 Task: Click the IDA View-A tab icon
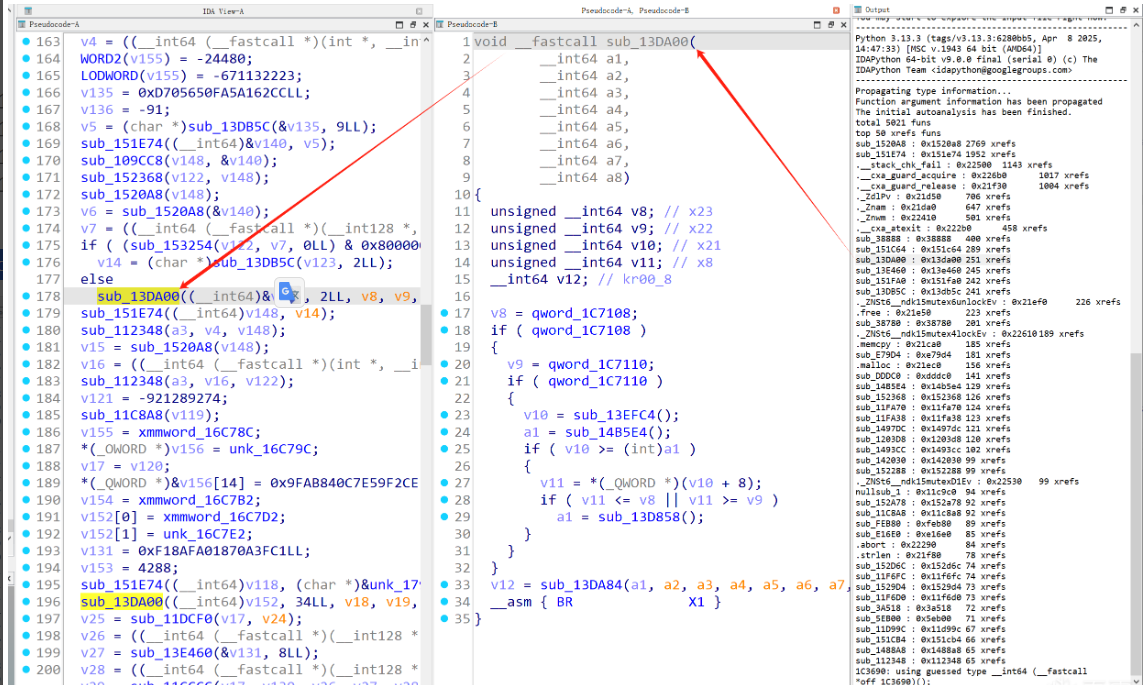pyautogui.click(x=28, y=11)
